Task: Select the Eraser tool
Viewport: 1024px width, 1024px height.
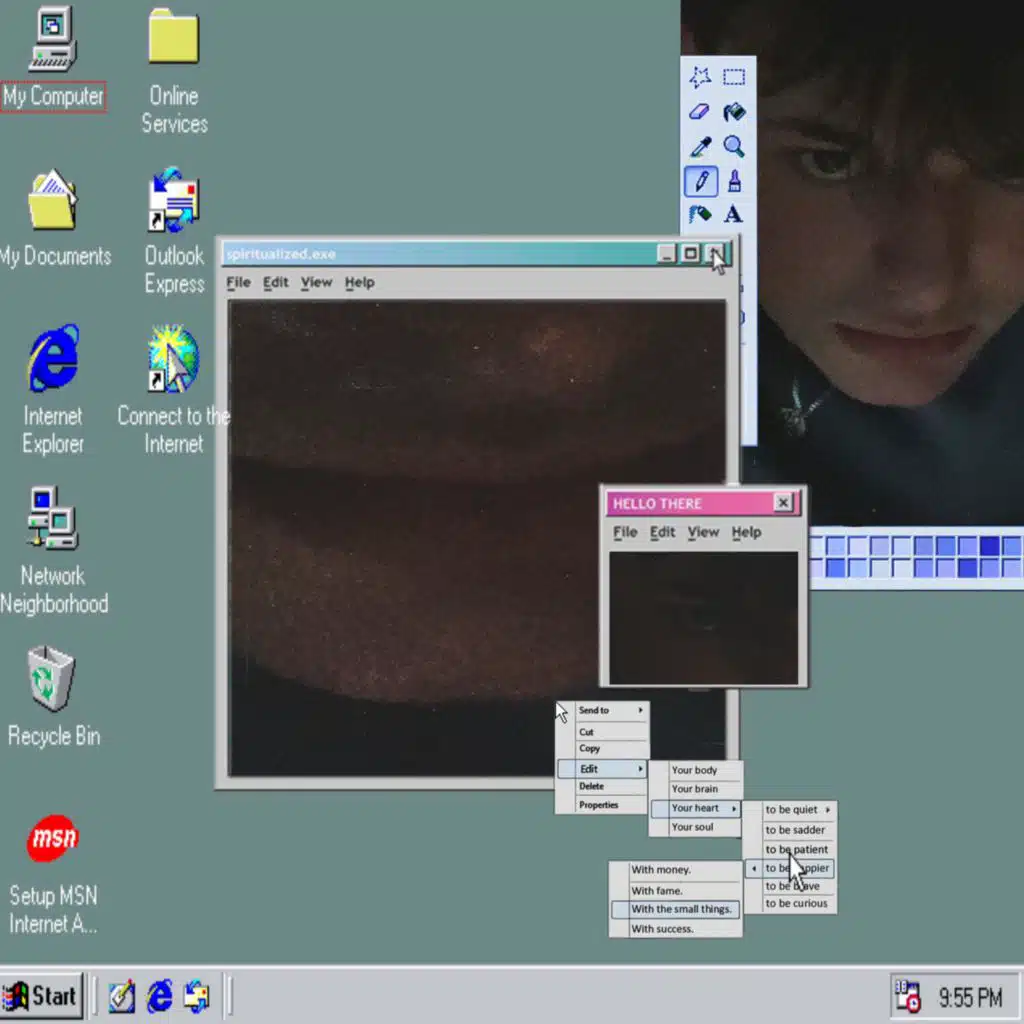Action: 700,112
